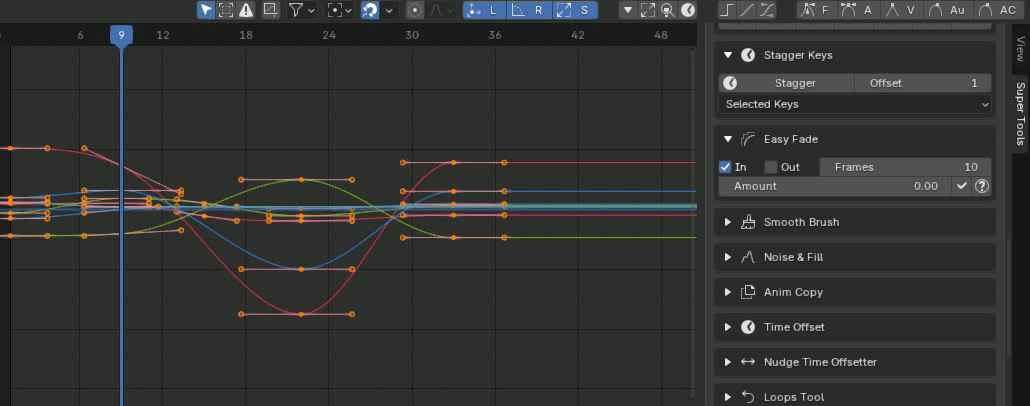Click the Amount 0.00 slider field
1030x406 pixels.
point(835,187)
